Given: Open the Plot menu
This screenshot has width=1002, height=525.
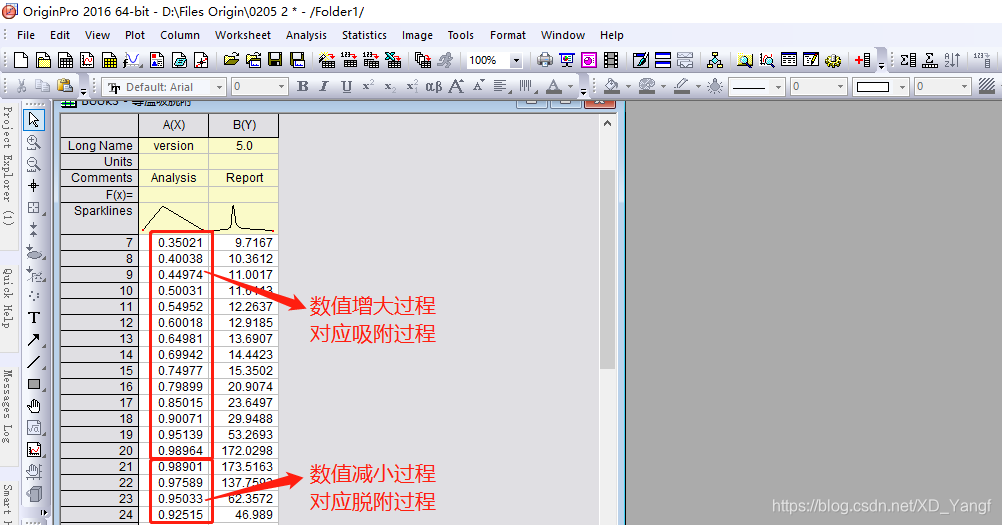Looking at the screenshot, I should 135,35.
